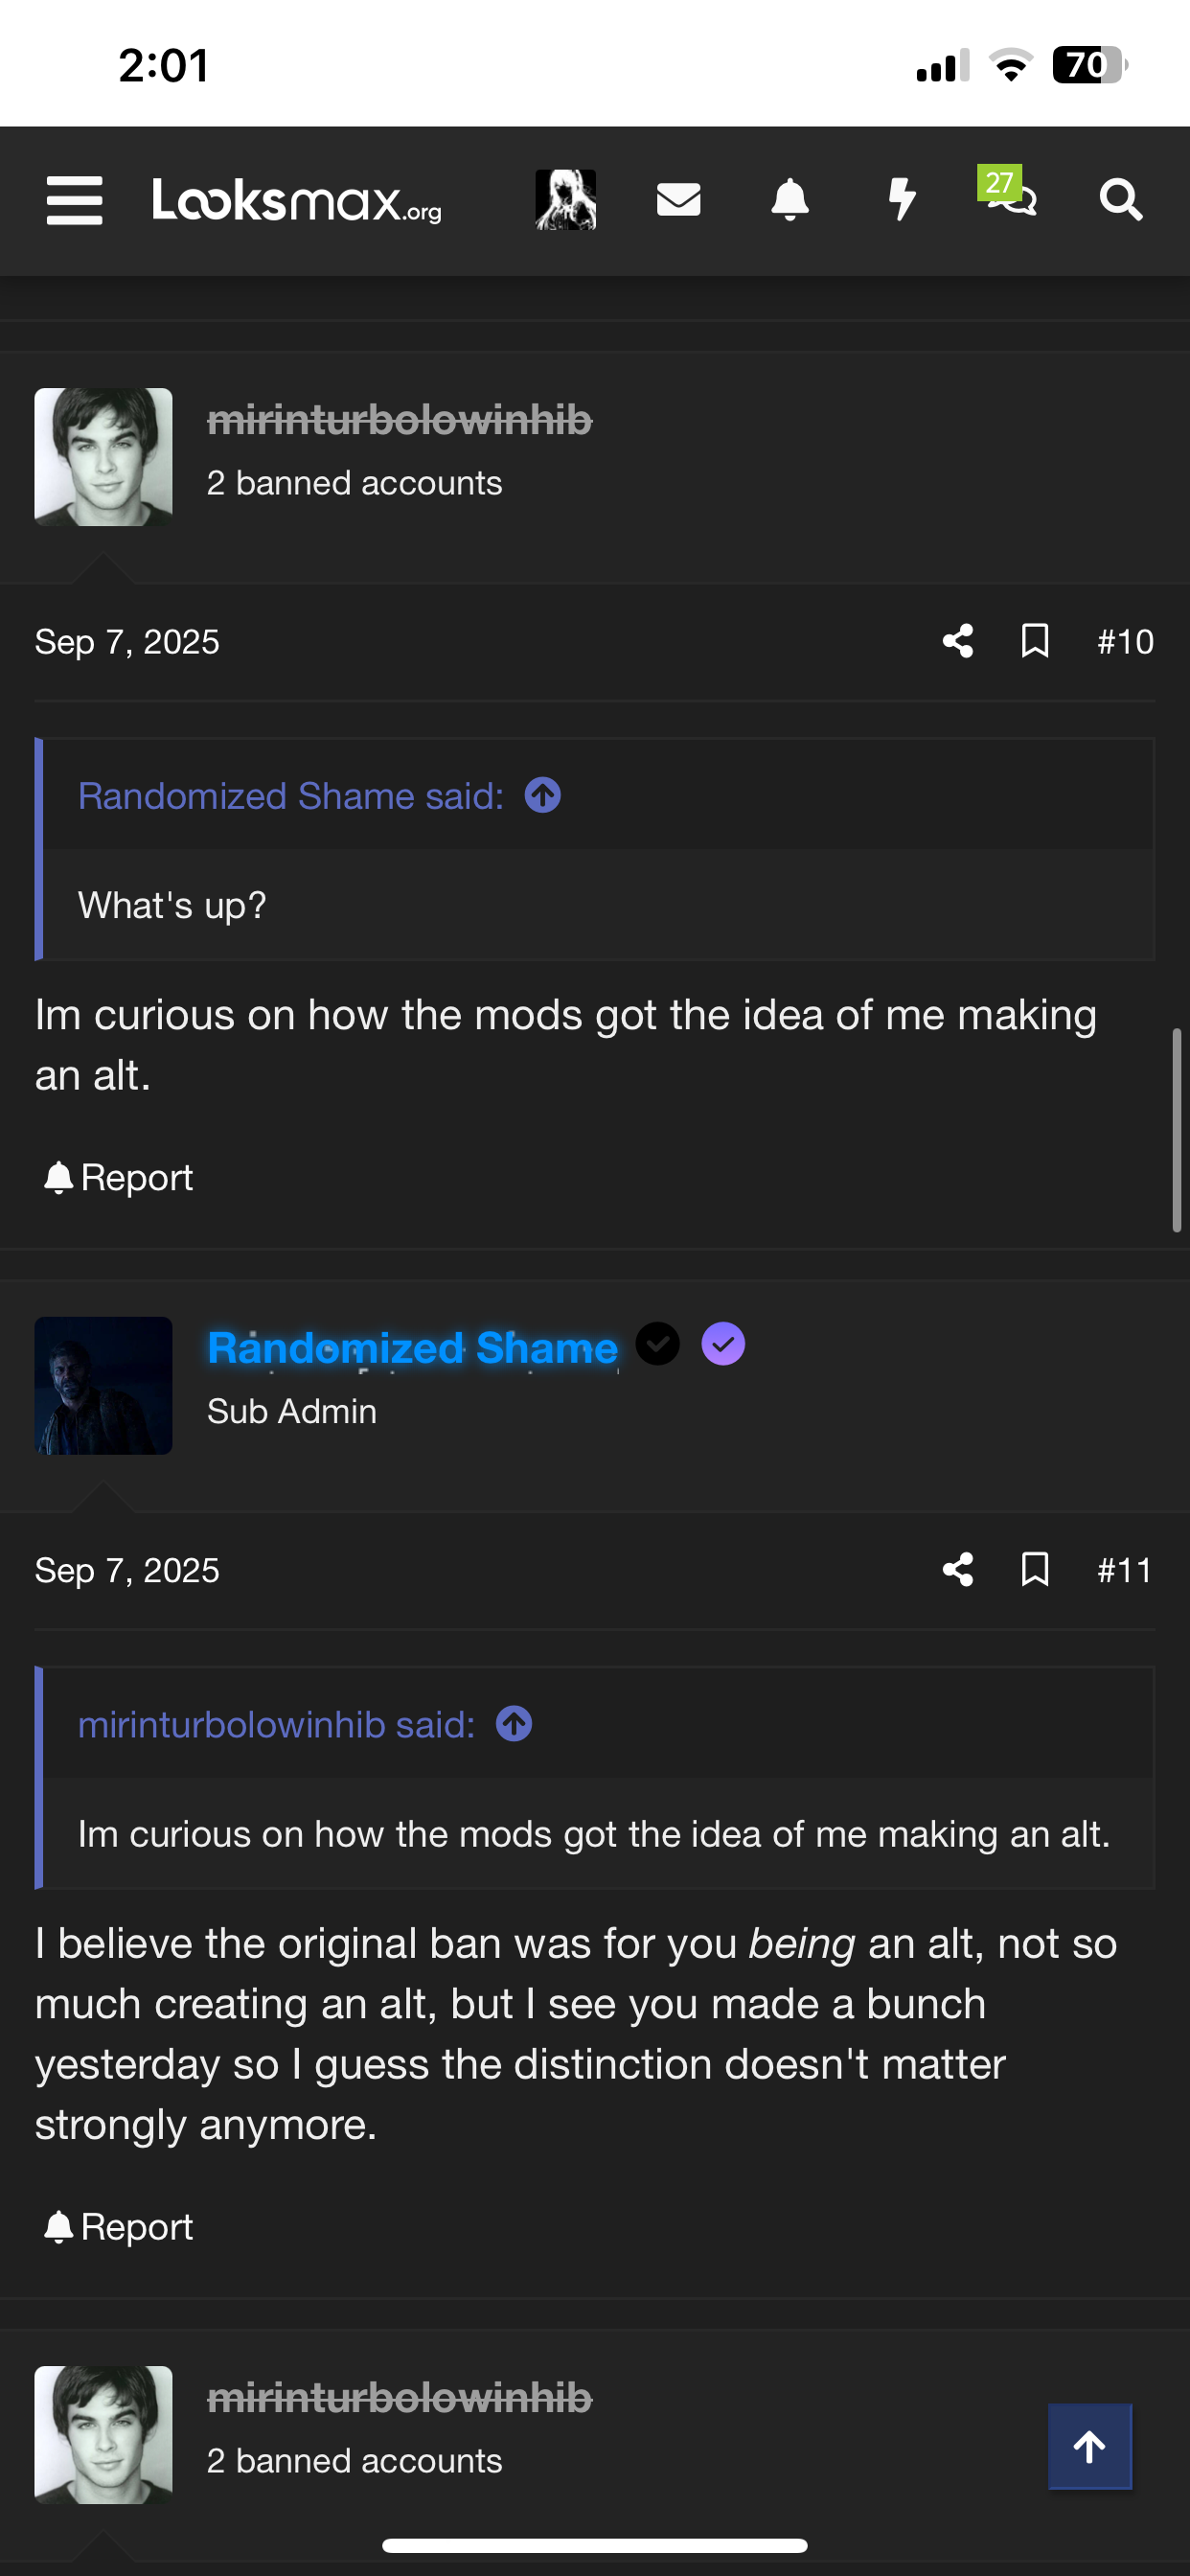
Task: Open the search magnifier icon
Action: click(x=1121, y=200)
